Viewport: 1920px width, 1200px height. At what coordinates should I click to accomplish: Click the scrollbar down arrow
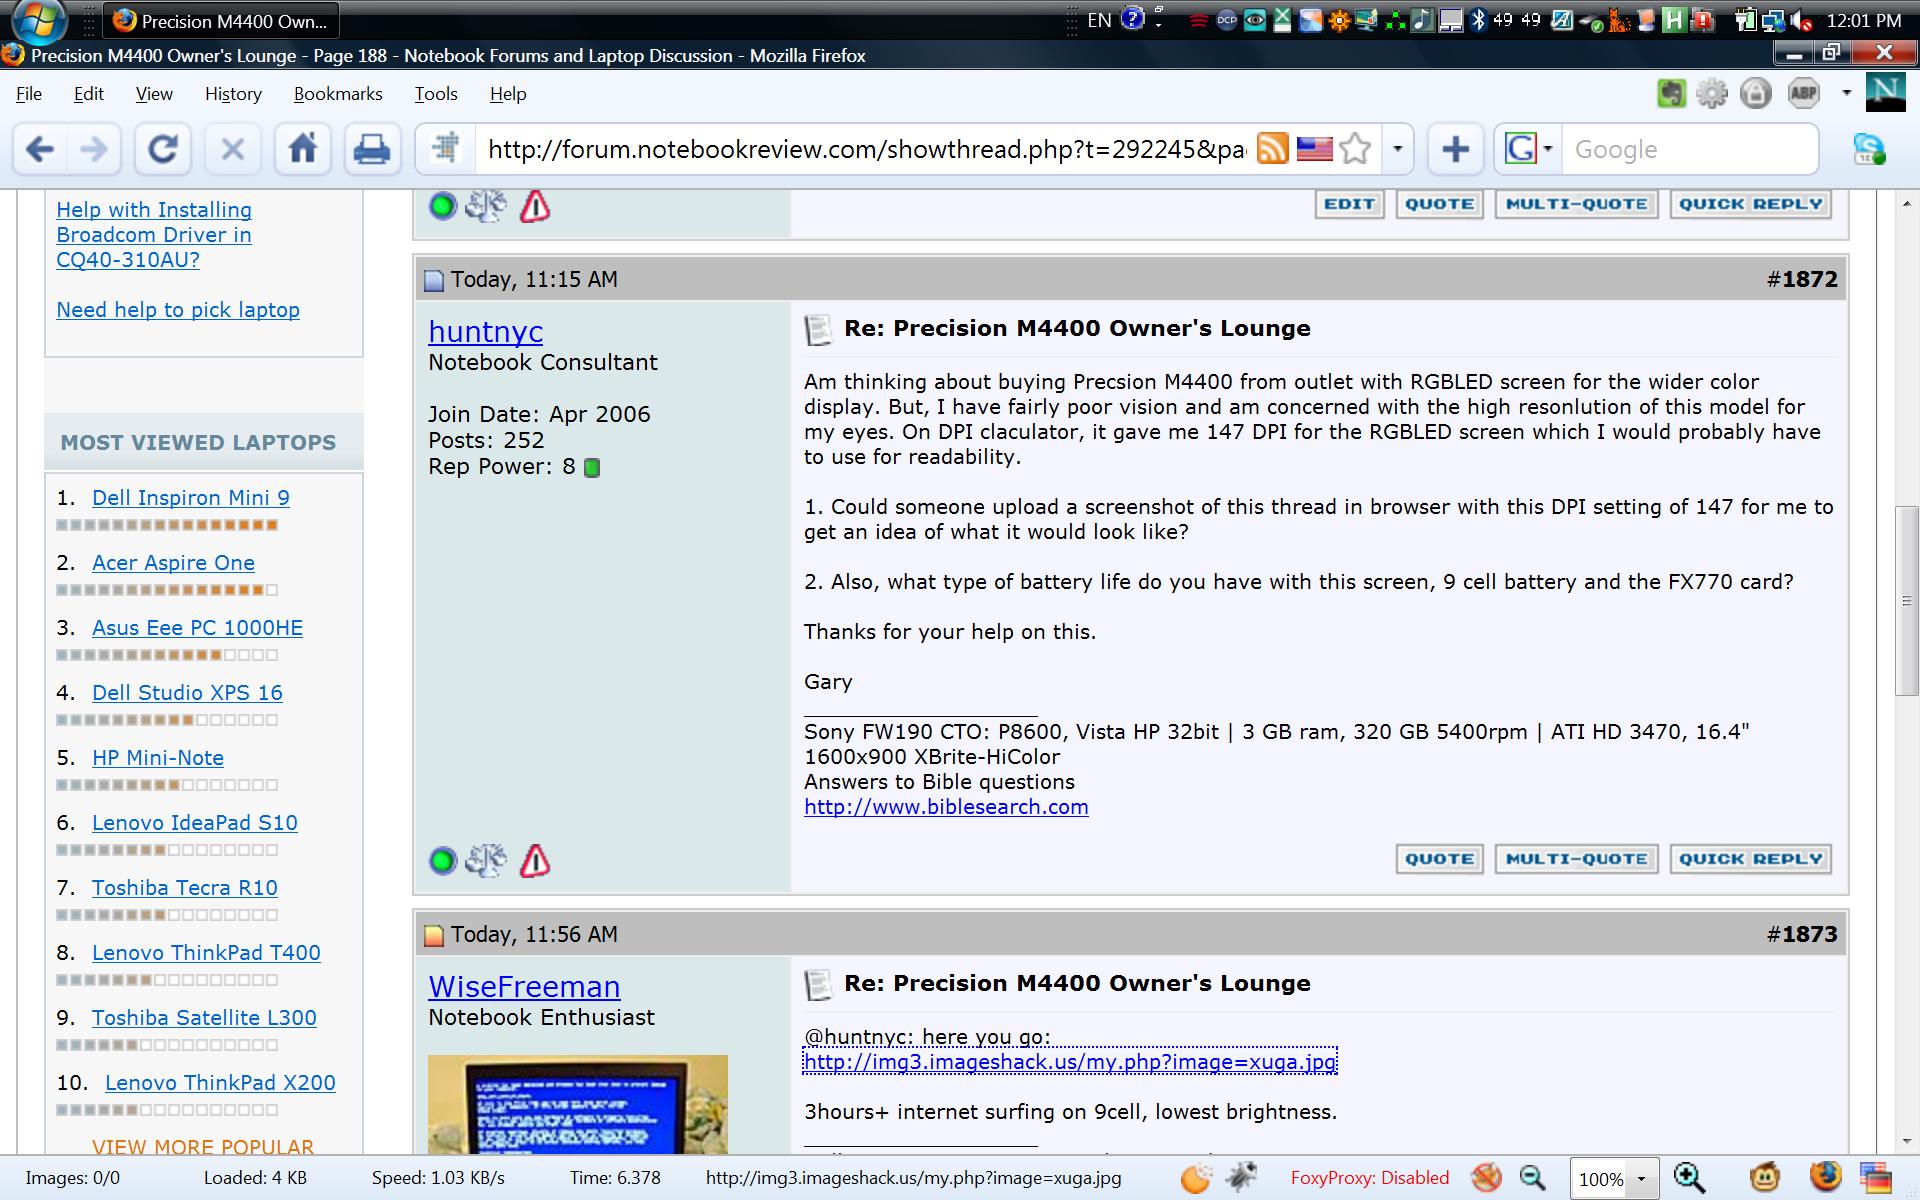[1907, 1141]
